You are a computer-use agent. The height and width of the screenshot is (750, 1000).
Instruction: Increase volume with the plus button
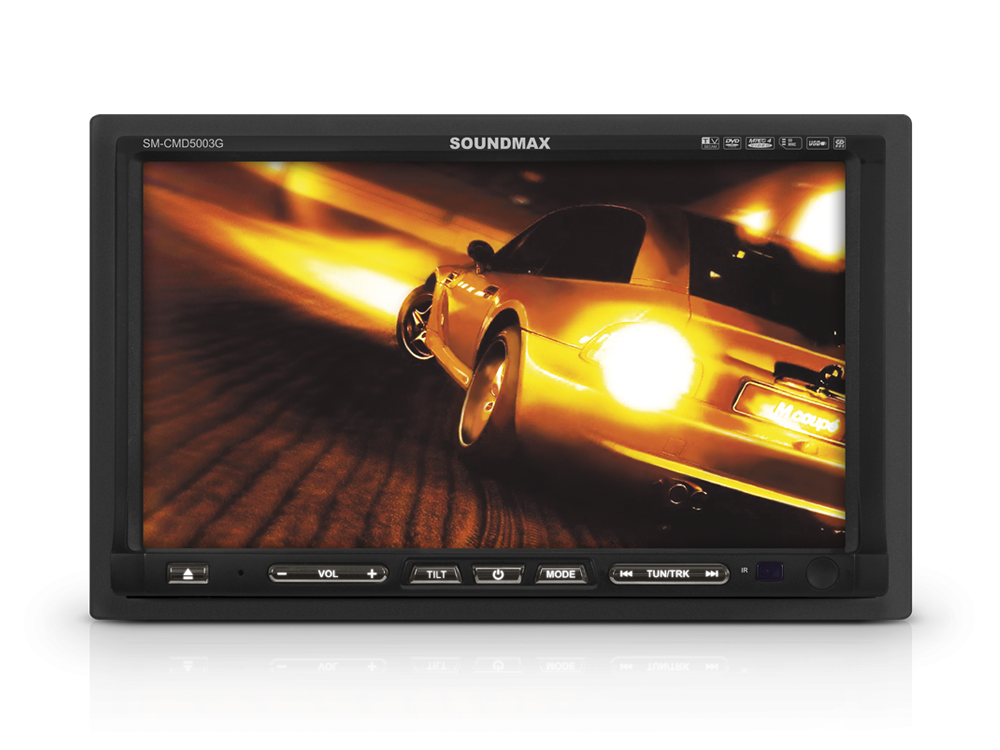point(372,574)
